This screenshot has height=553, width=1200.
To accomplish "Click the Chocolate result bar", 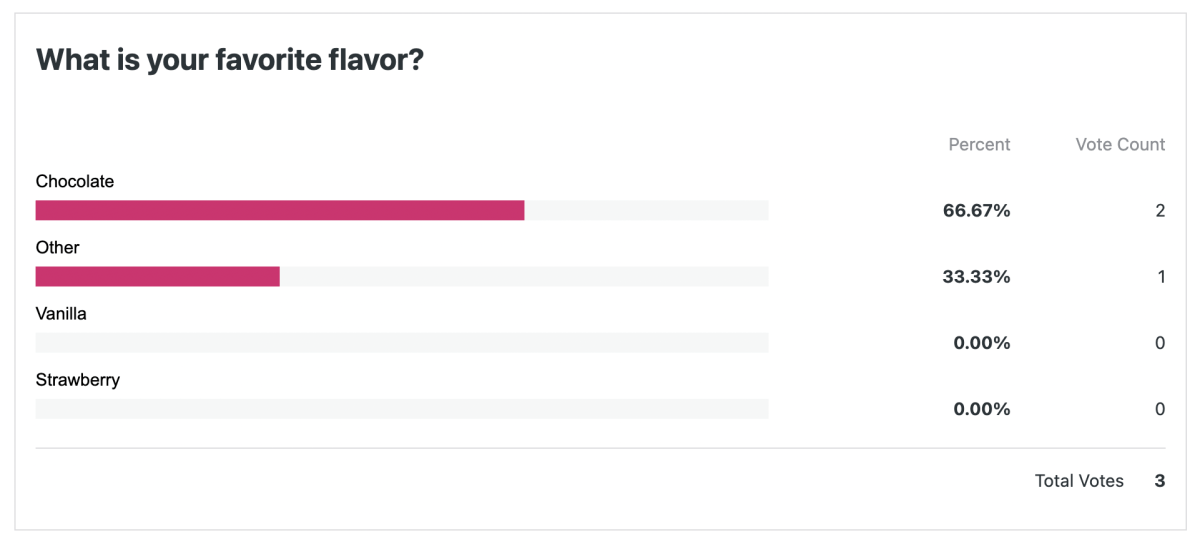I will coord(280,210).
